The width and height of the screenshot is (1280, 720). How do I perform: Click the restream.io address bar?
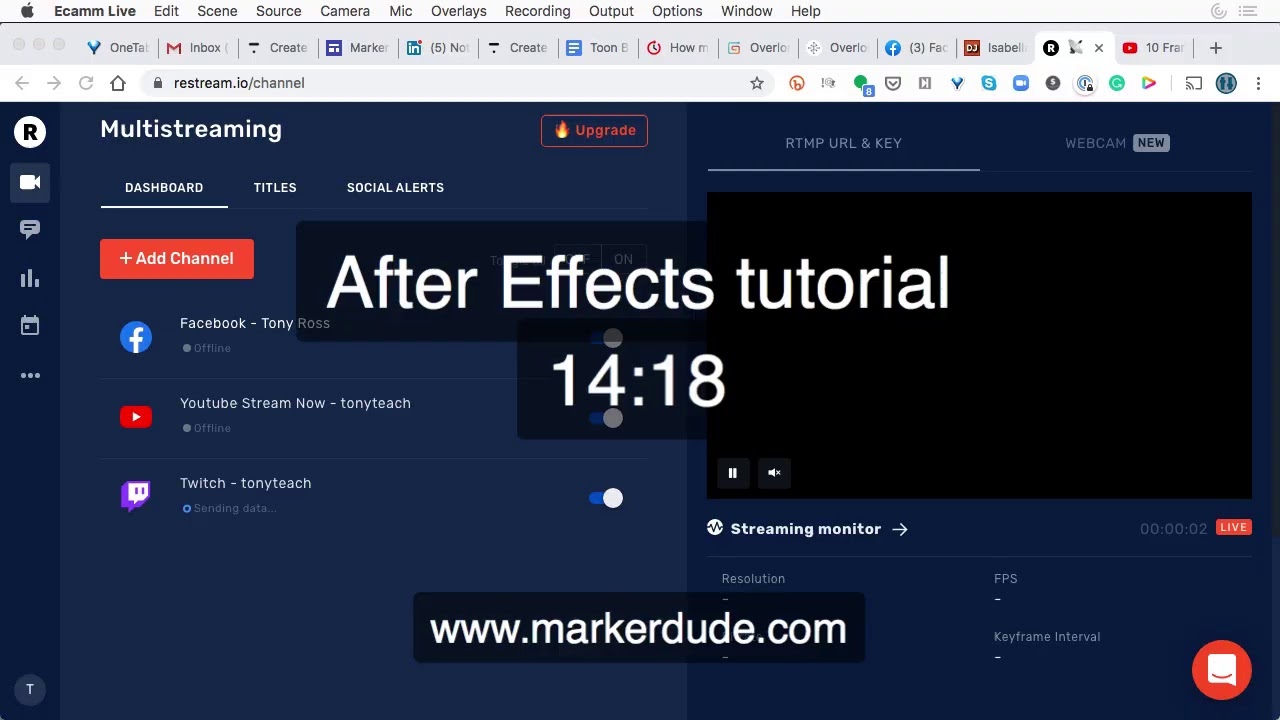[455, 83]
